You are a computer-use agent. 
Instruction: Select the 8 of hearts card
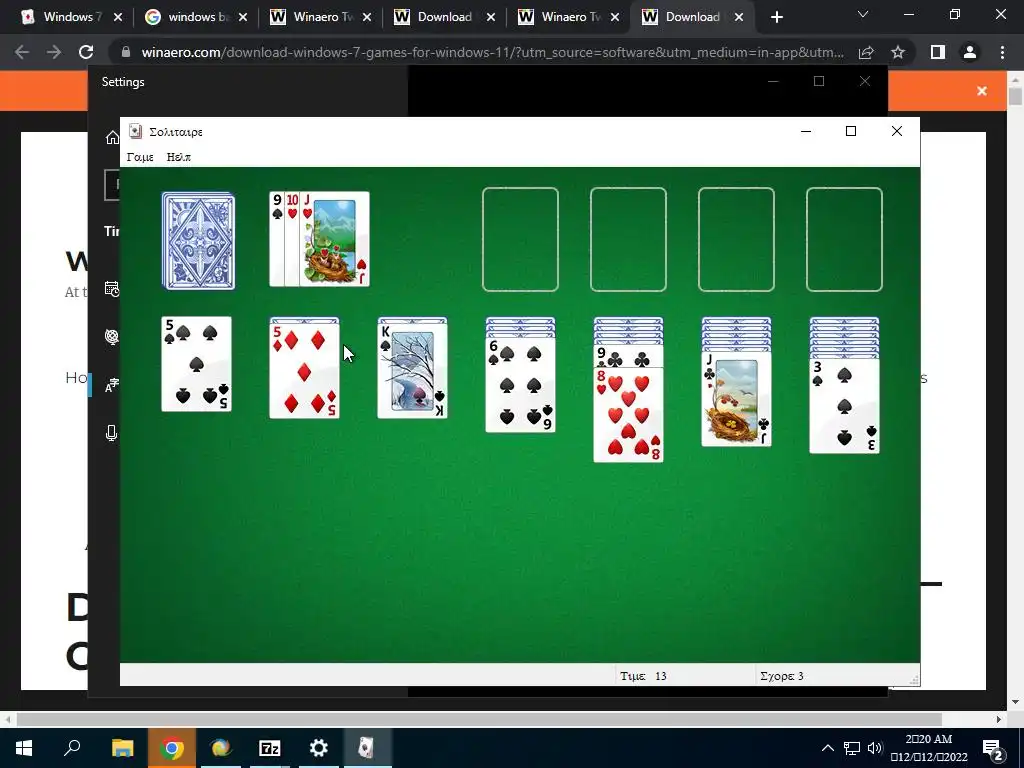point(628,415)
